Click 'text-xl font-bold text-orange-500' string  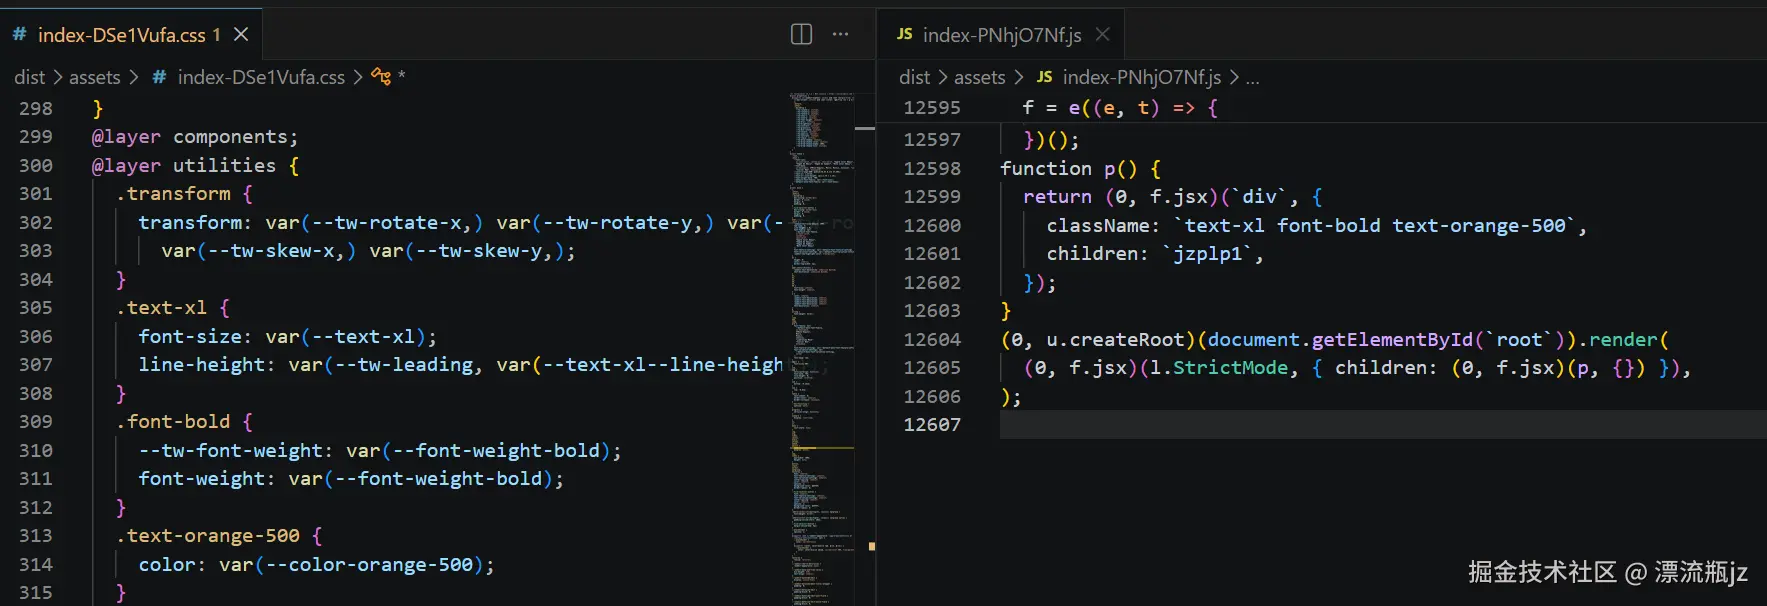coord(1374,226)
